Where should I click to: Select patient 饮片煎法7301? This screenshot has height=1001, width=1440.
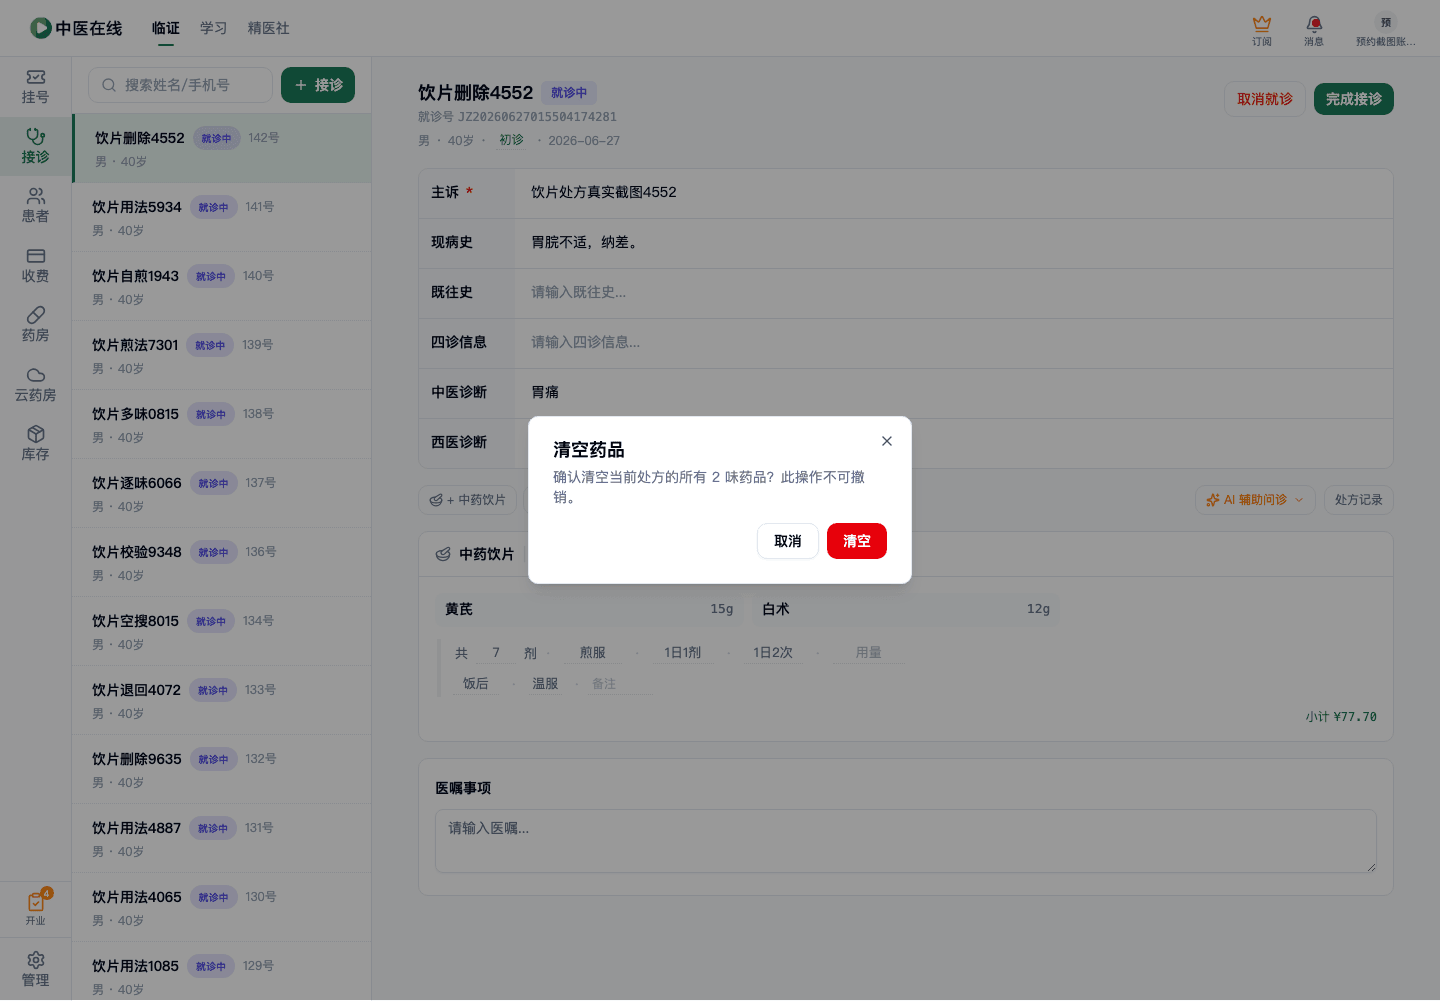222,355
